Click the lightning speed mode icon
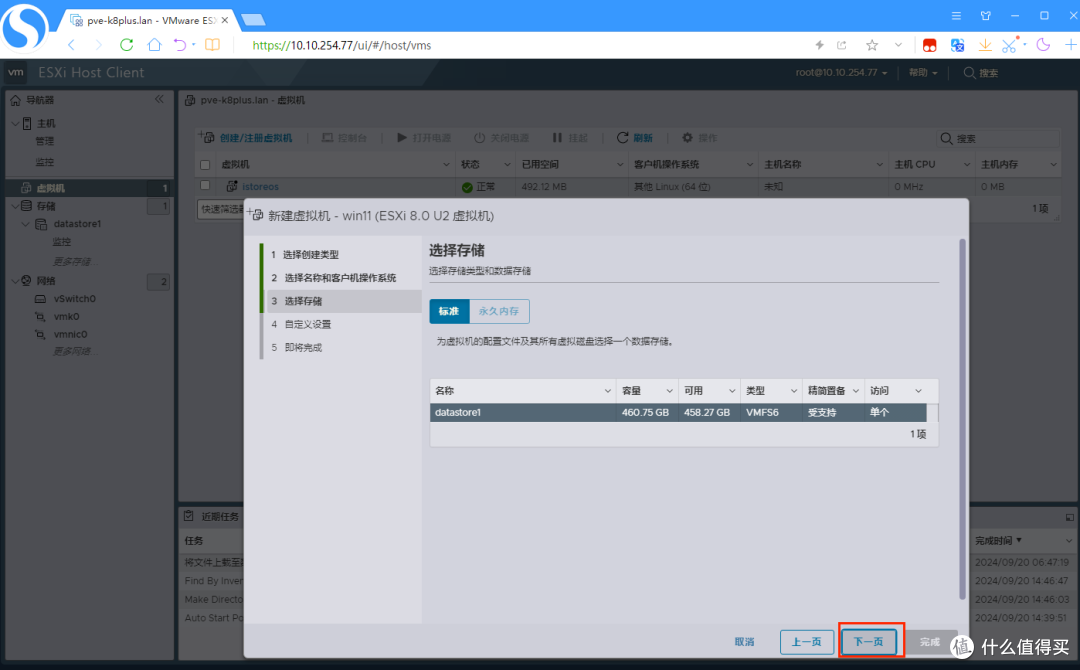The height and width of the screenshot is (670, 1080). pyautogui.click(x=819, y=45)
